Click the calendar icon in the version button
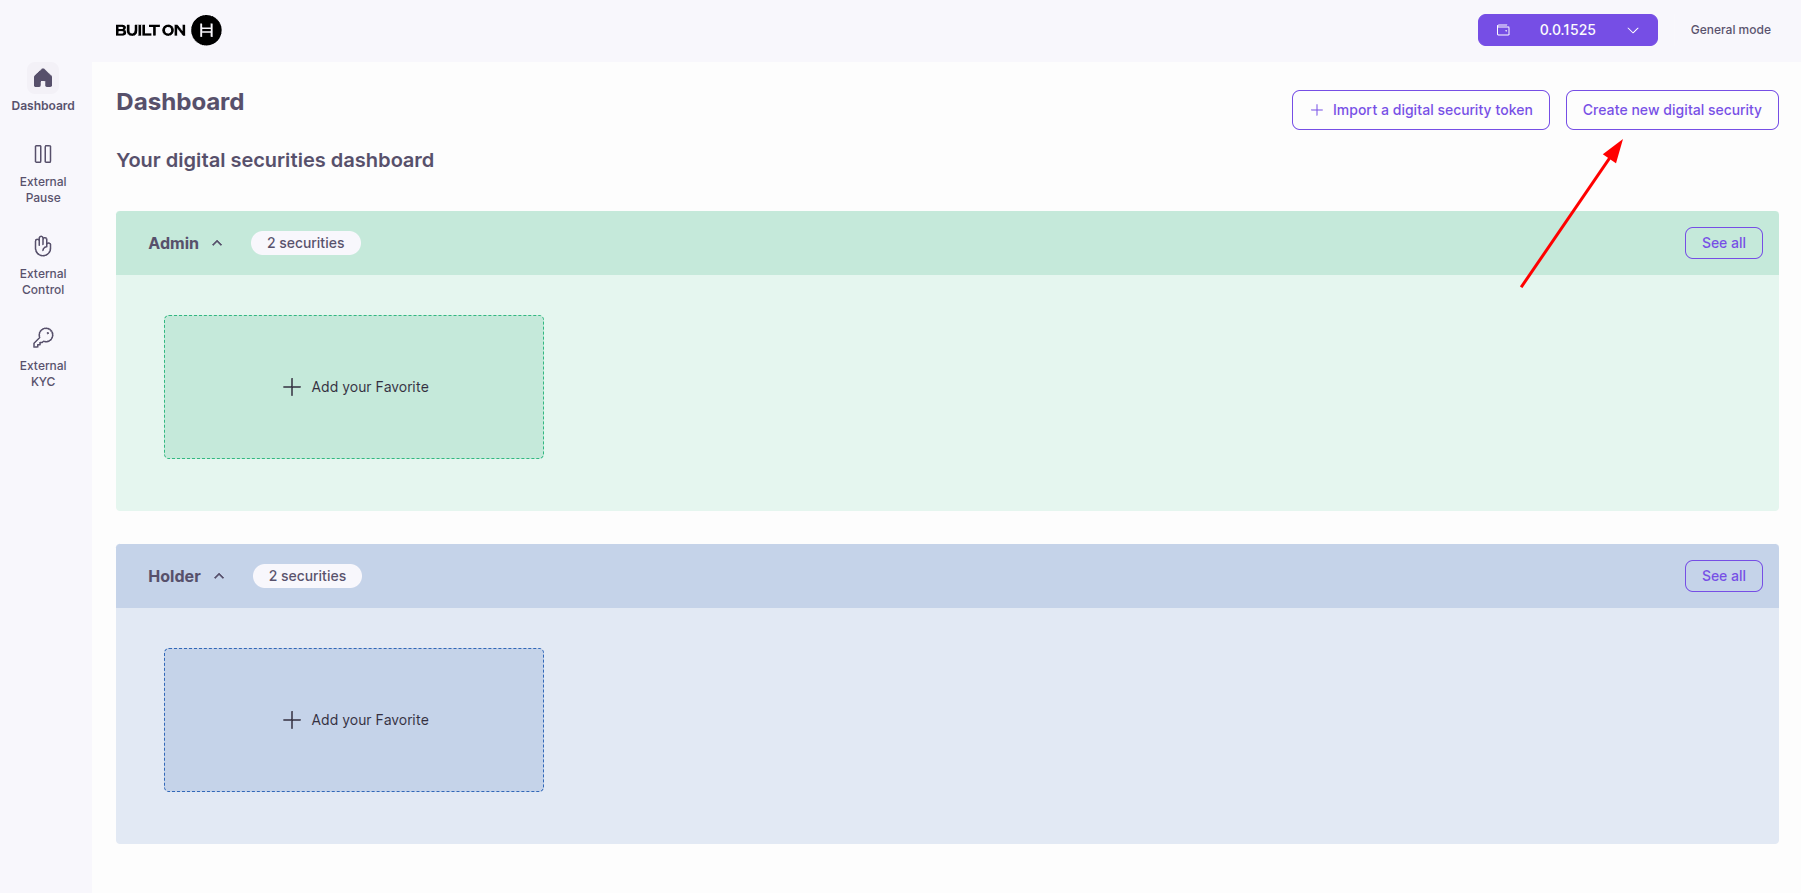Image resolution: width=1801 pixels, height=893 pixels. coord(1504,30)
